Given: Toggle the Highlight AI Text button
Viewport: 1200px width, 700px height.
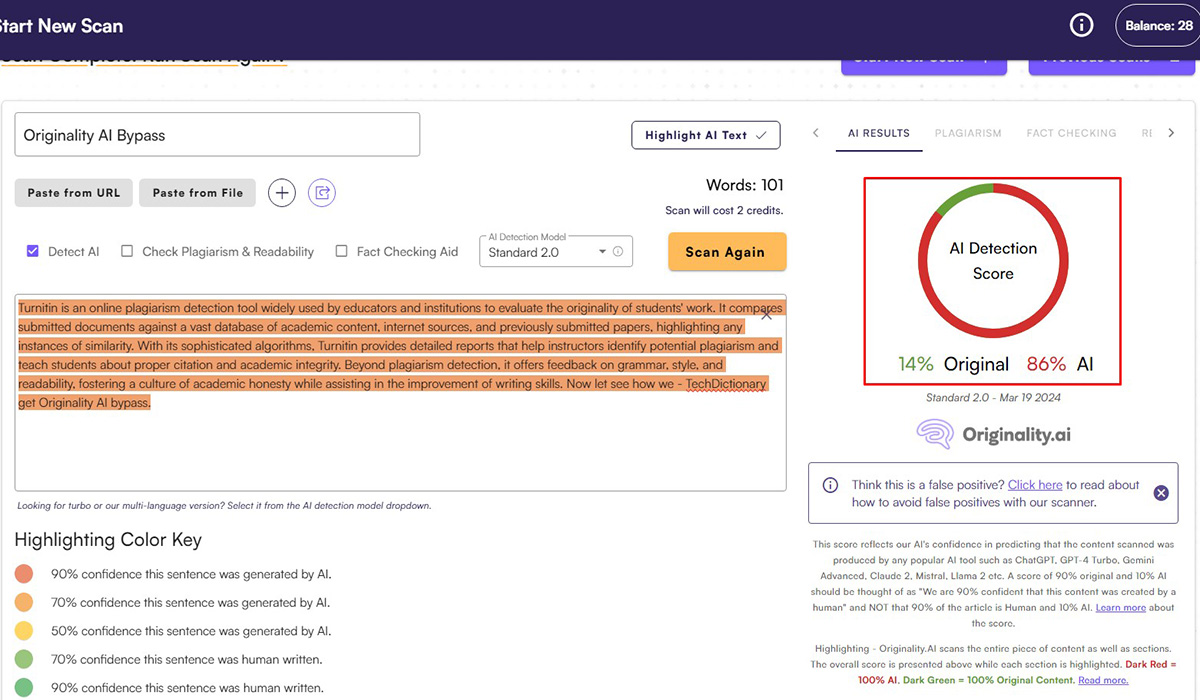Looking at the screenshot, I should [x=705, y=135].
